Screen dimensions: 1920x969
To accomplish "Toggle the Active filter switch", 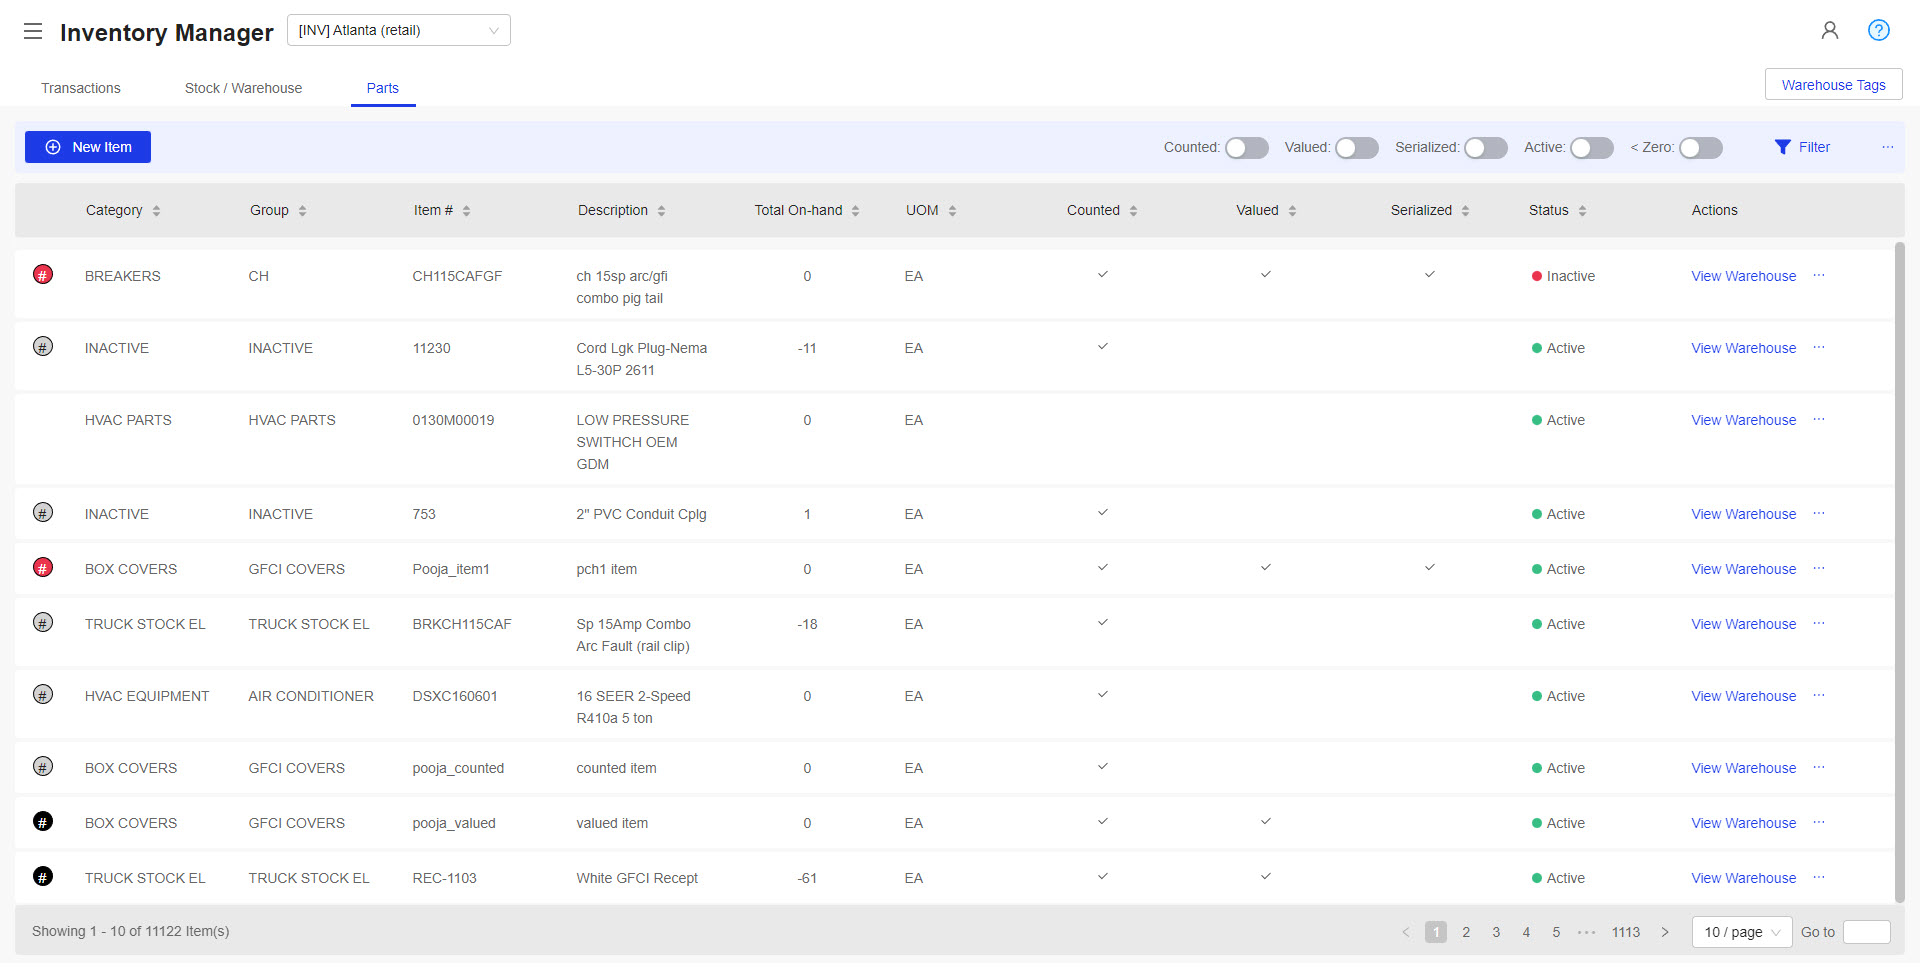I will click(1592, 148).
